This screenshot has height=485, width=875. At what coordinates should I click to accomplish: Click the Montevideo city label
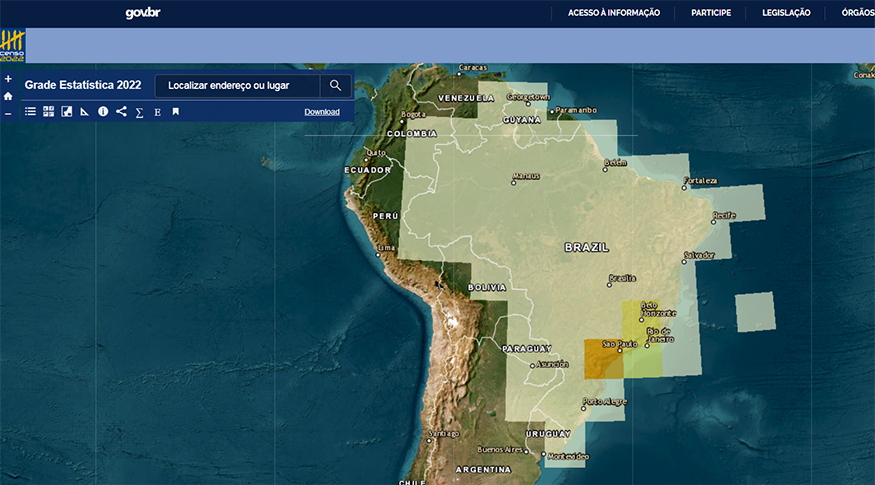click(x=568, y=456)
